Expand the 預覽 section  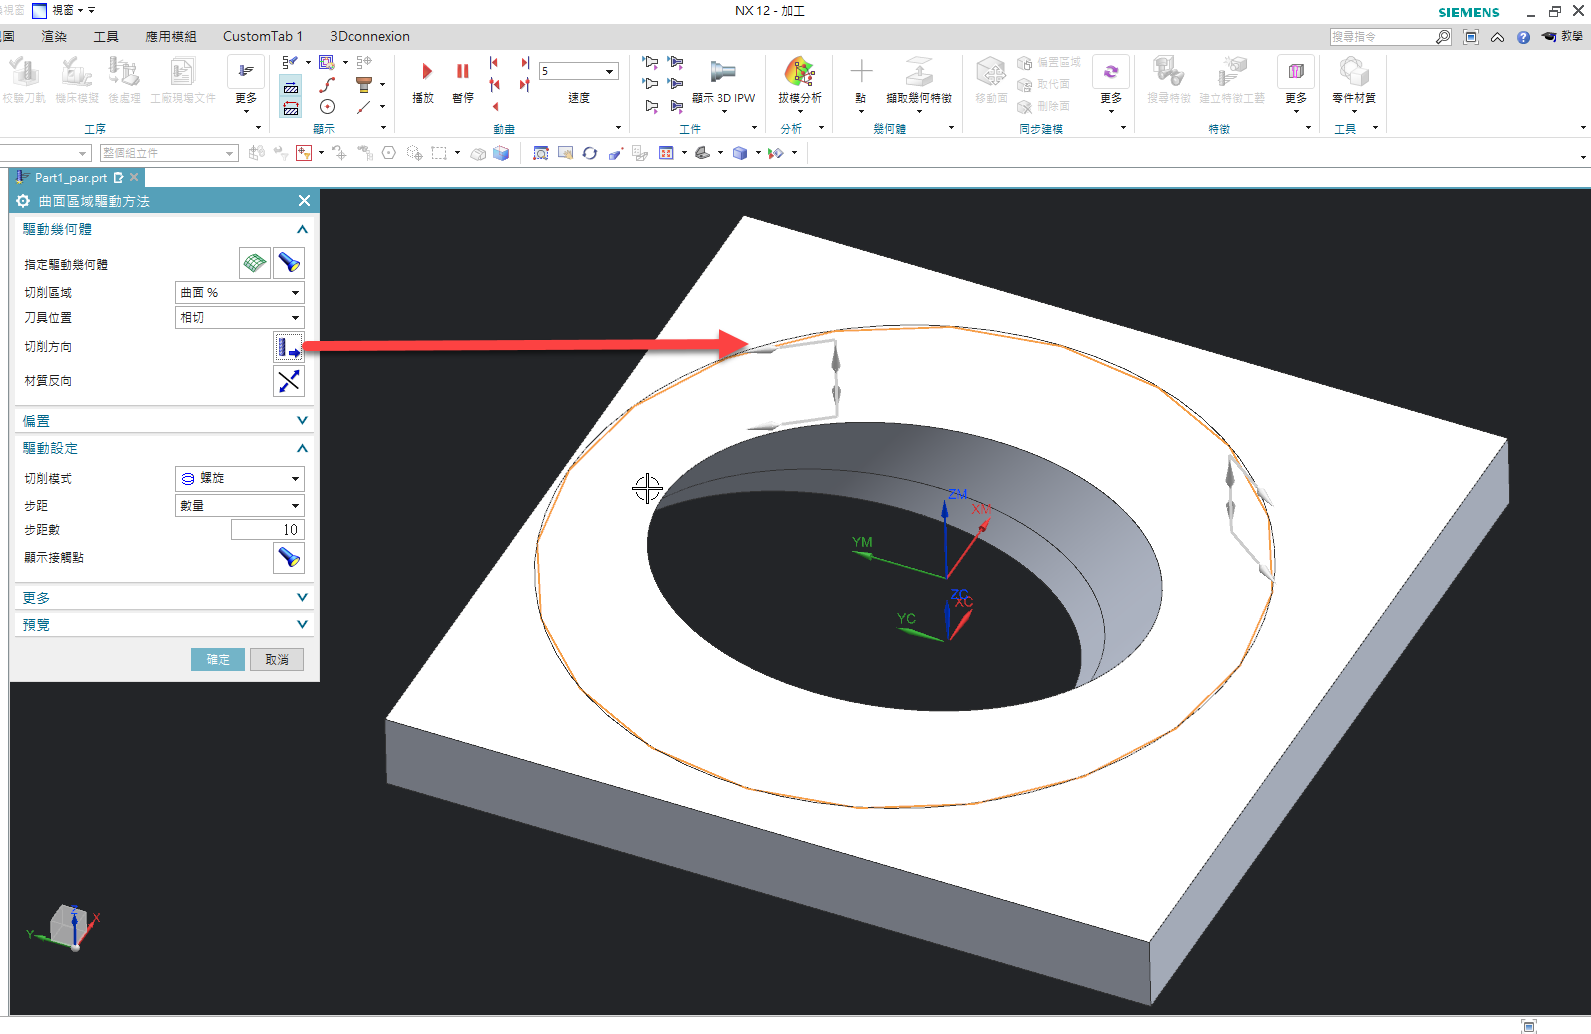tap(164, 624)
